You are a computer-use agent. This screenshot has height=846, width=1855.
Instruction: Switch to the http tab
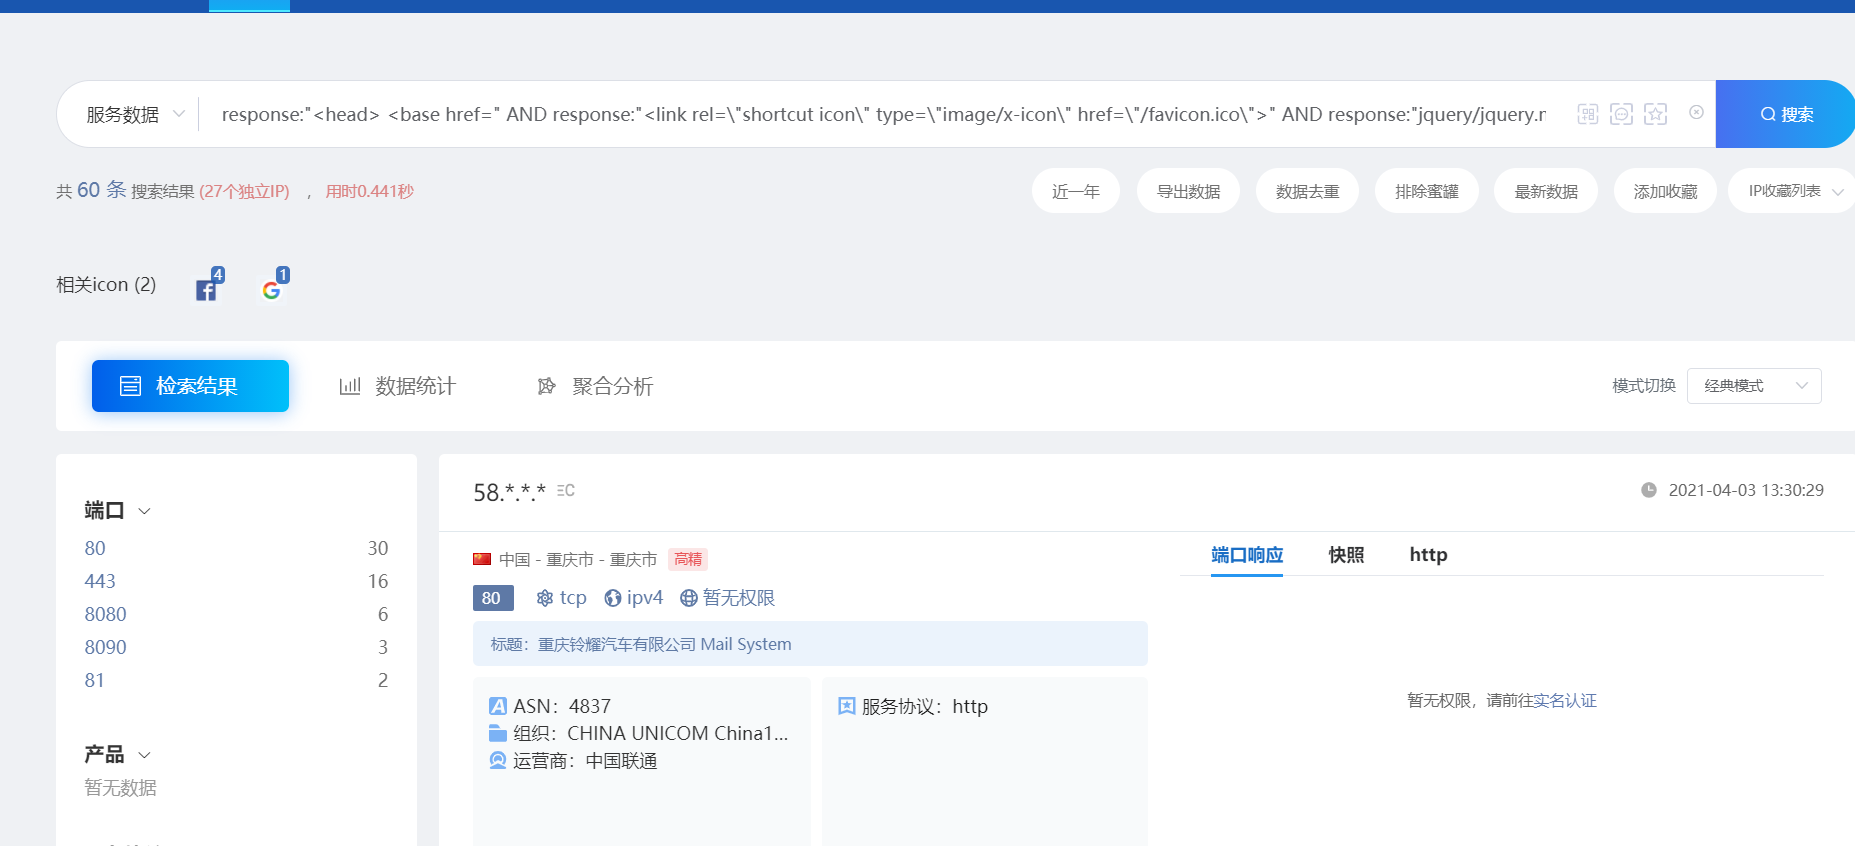pyautogui.click(x=1428, y=555)
